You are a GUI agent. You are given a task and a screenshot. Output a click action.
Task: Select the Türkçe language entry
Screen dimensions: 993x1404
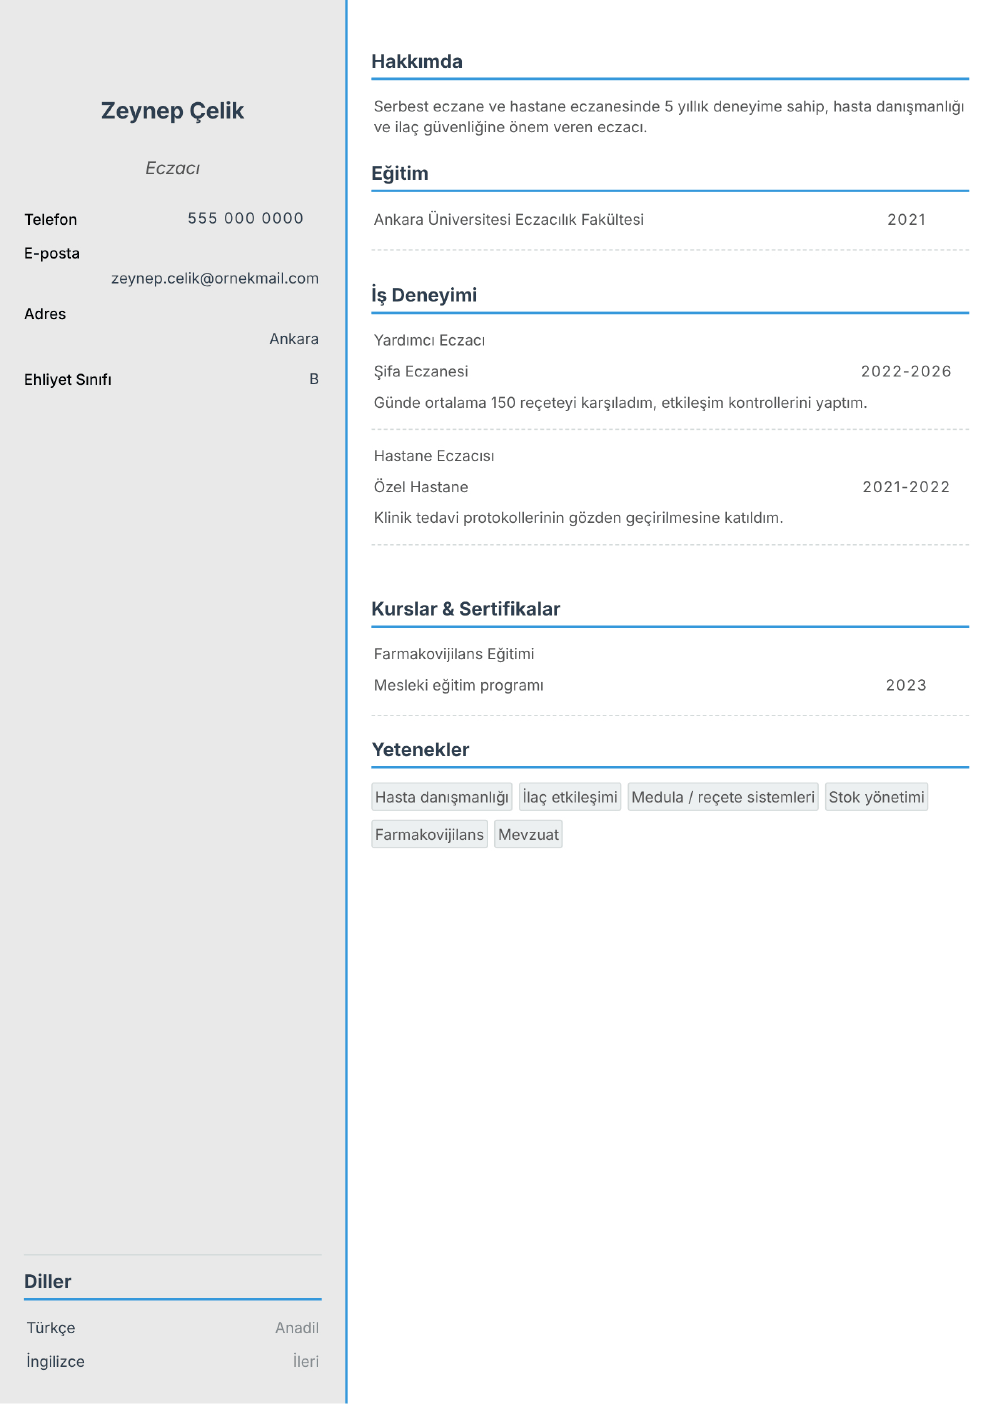tap(51, 1328)
